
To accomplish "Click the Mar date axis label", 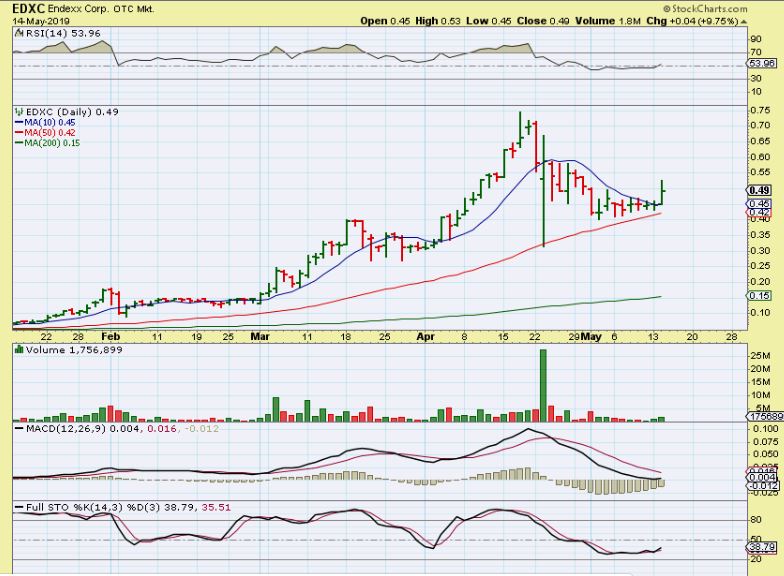I will click(260, 336).
